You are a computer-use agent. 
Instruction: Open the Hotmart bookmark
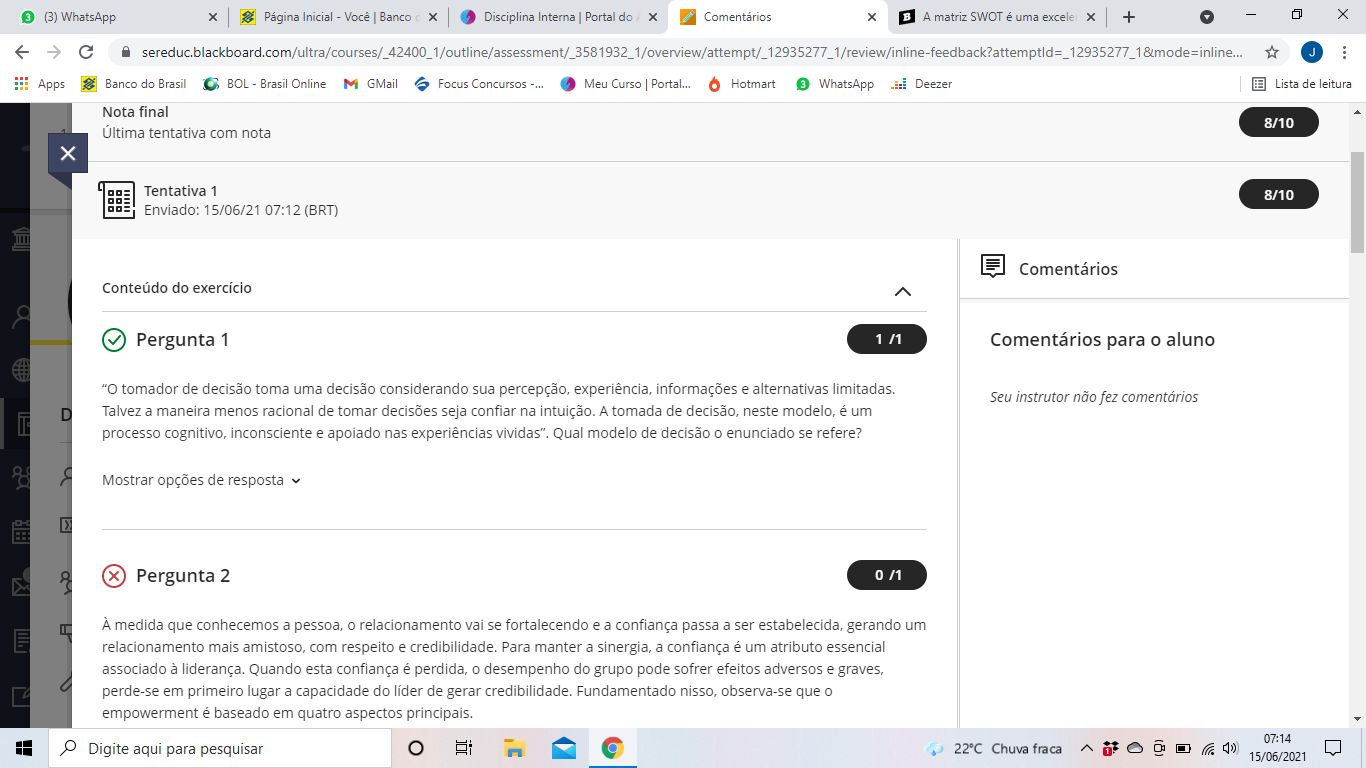pyautogui.click(x=742, y=84)
